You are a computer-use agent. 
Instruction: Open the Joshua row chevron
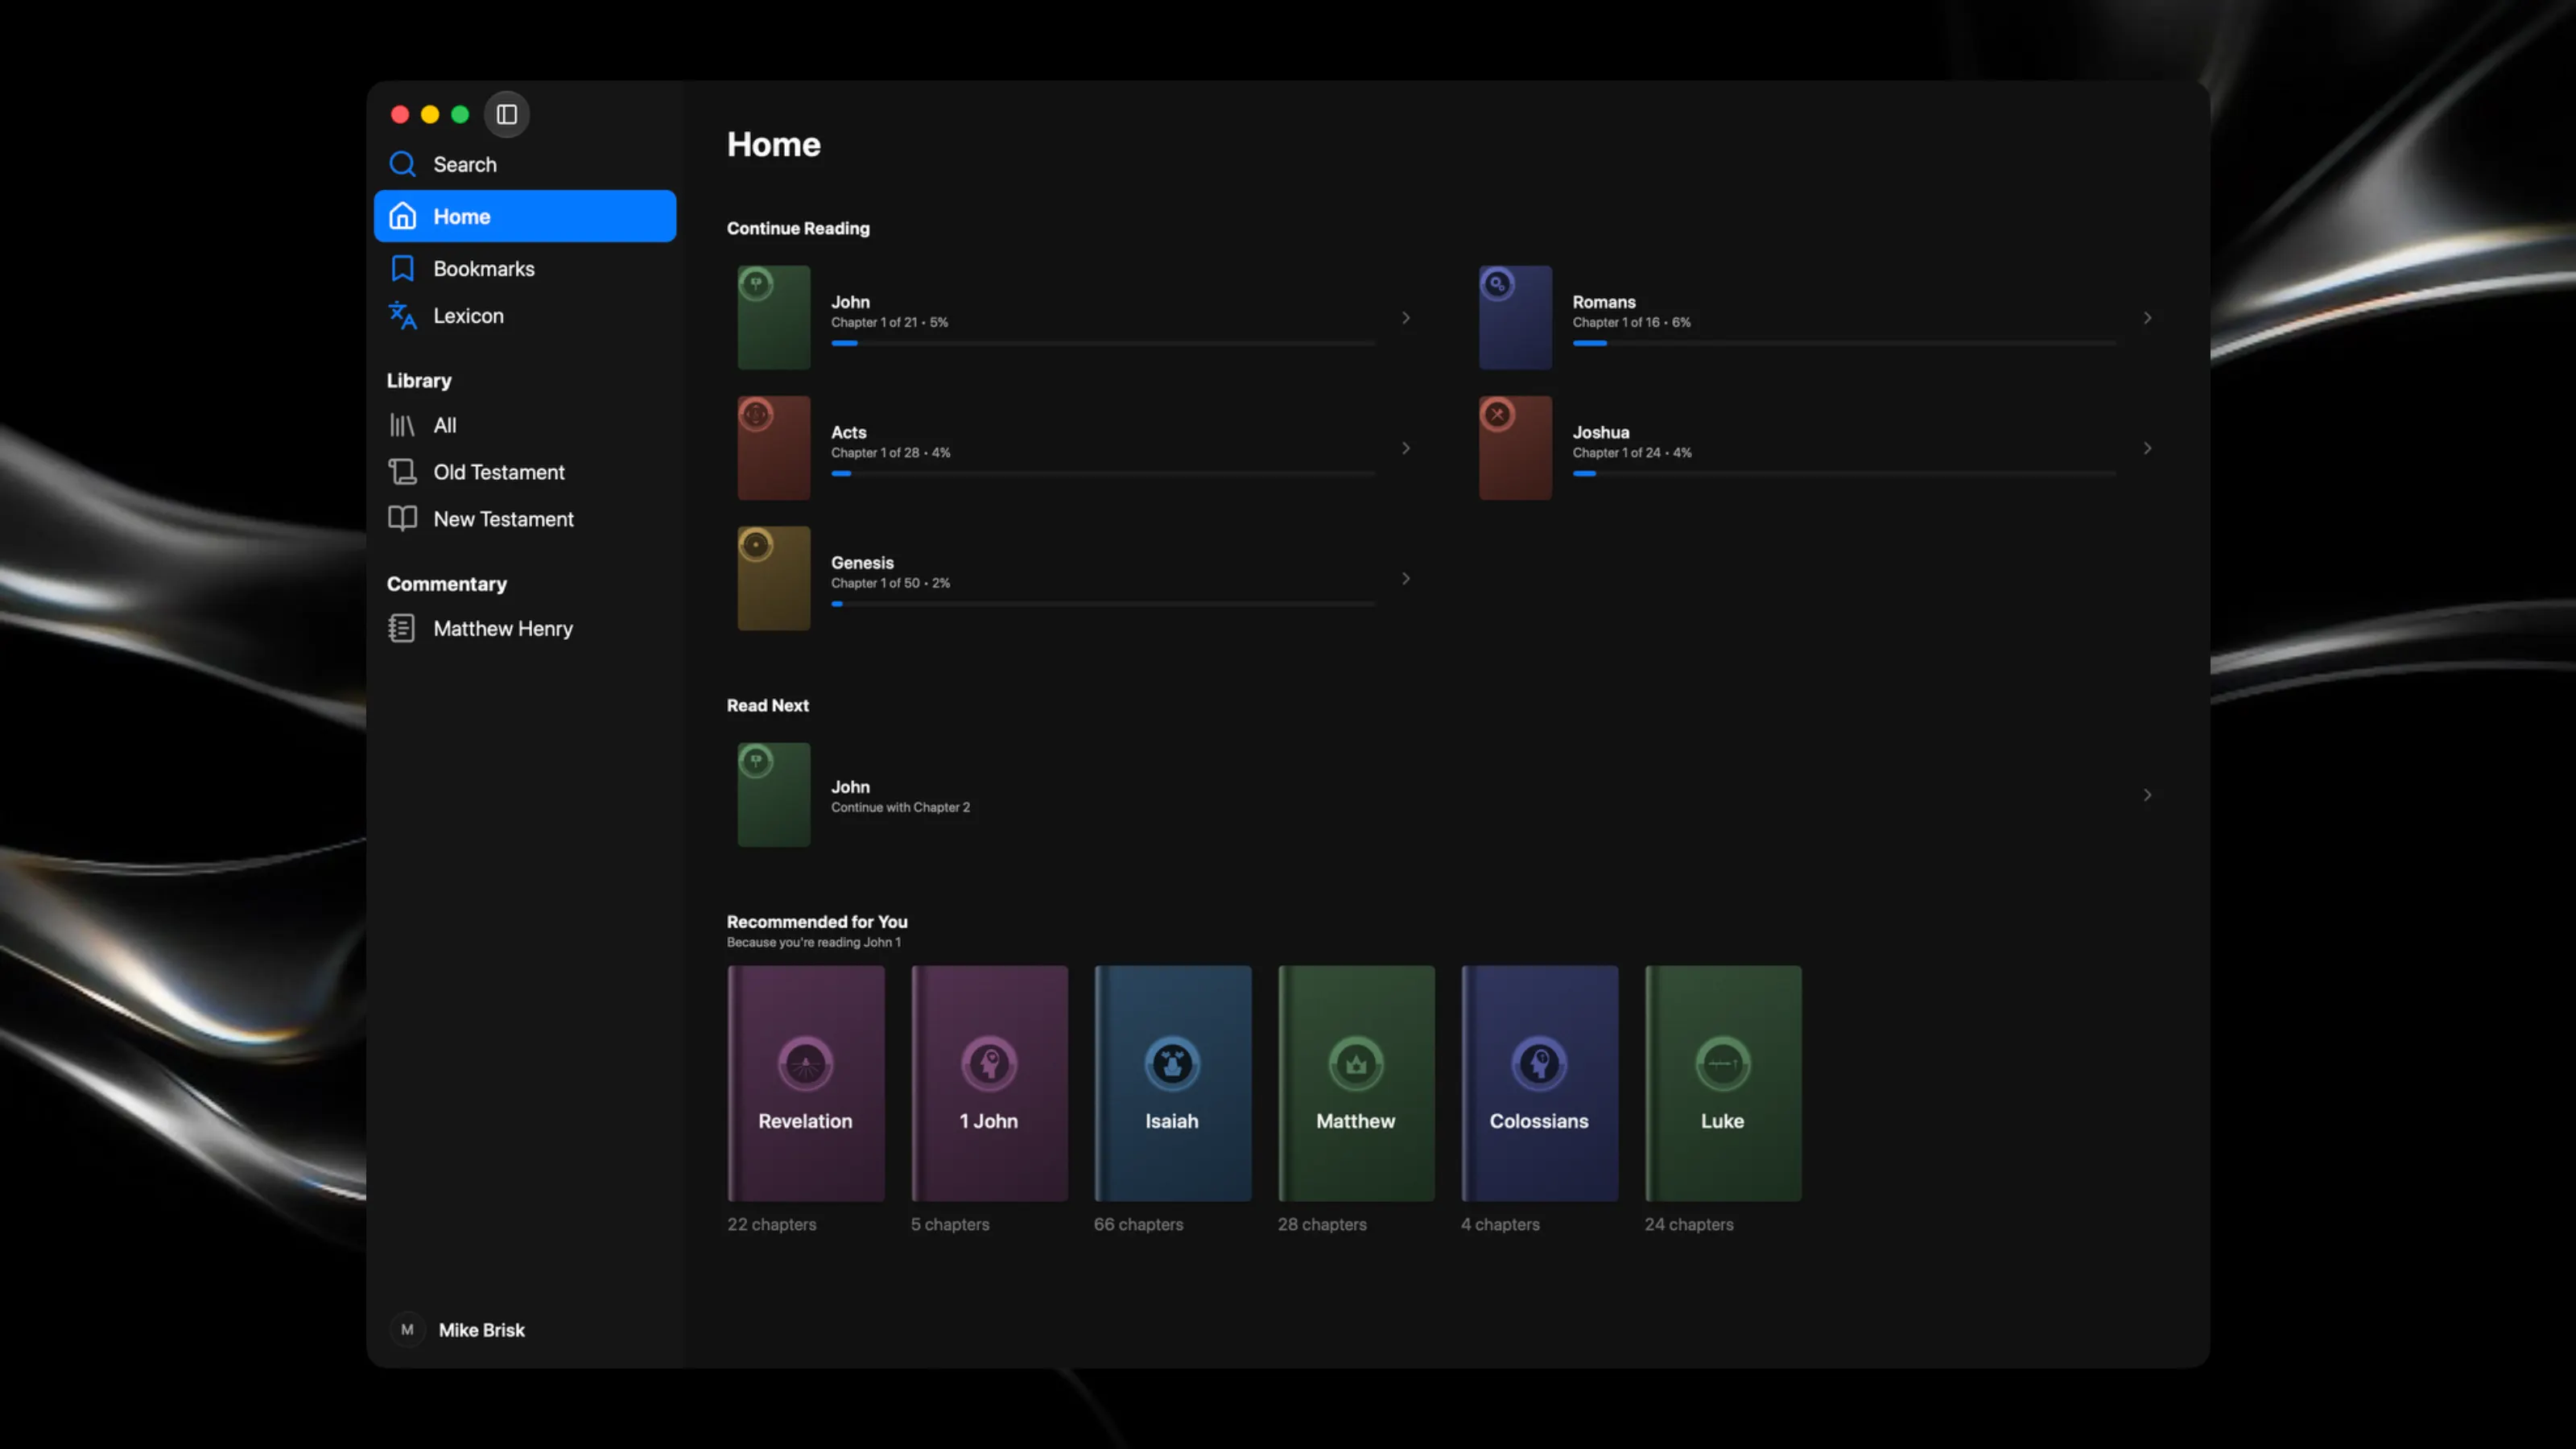tap(2147, 448)
